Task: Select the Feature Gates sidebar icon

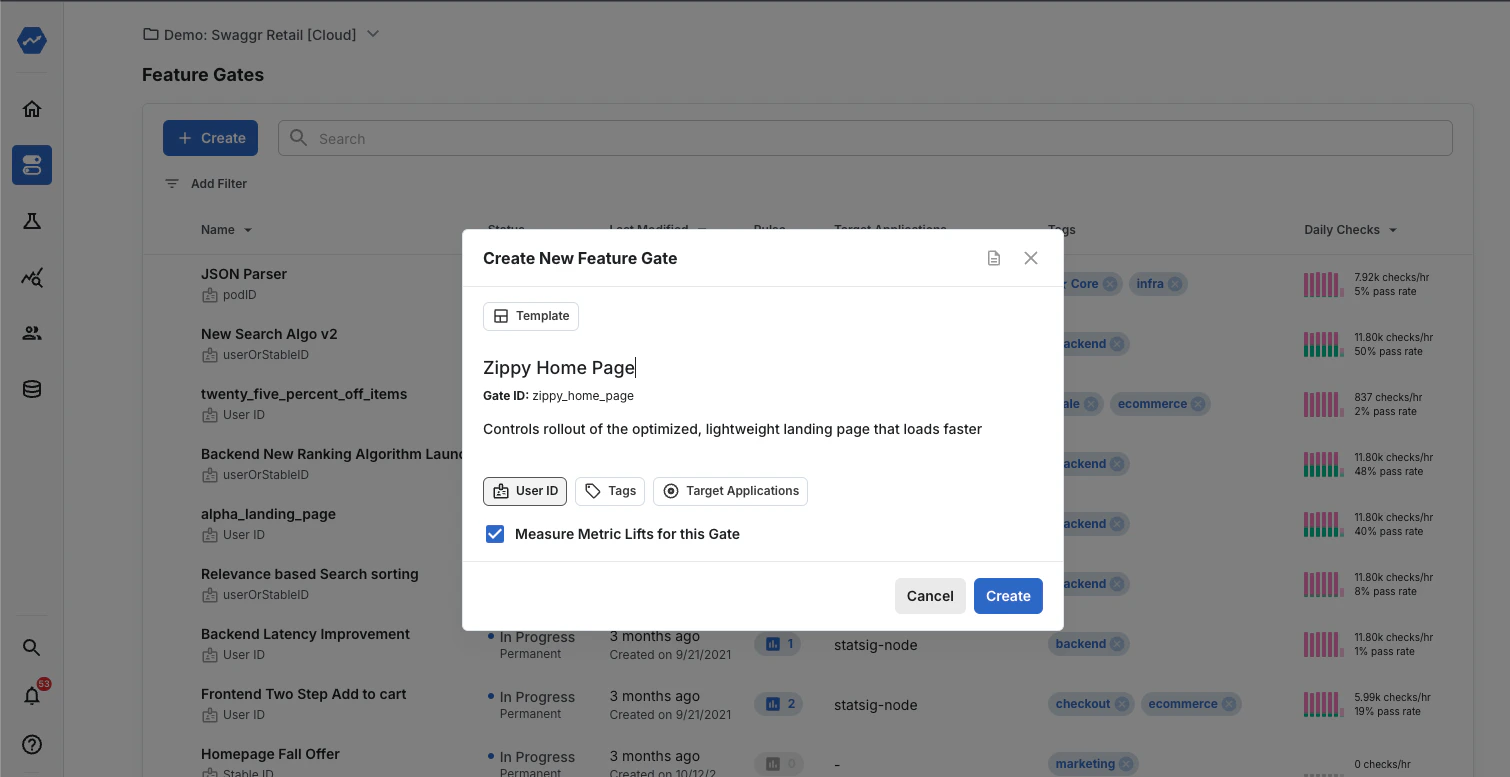Action: [31, 164]
